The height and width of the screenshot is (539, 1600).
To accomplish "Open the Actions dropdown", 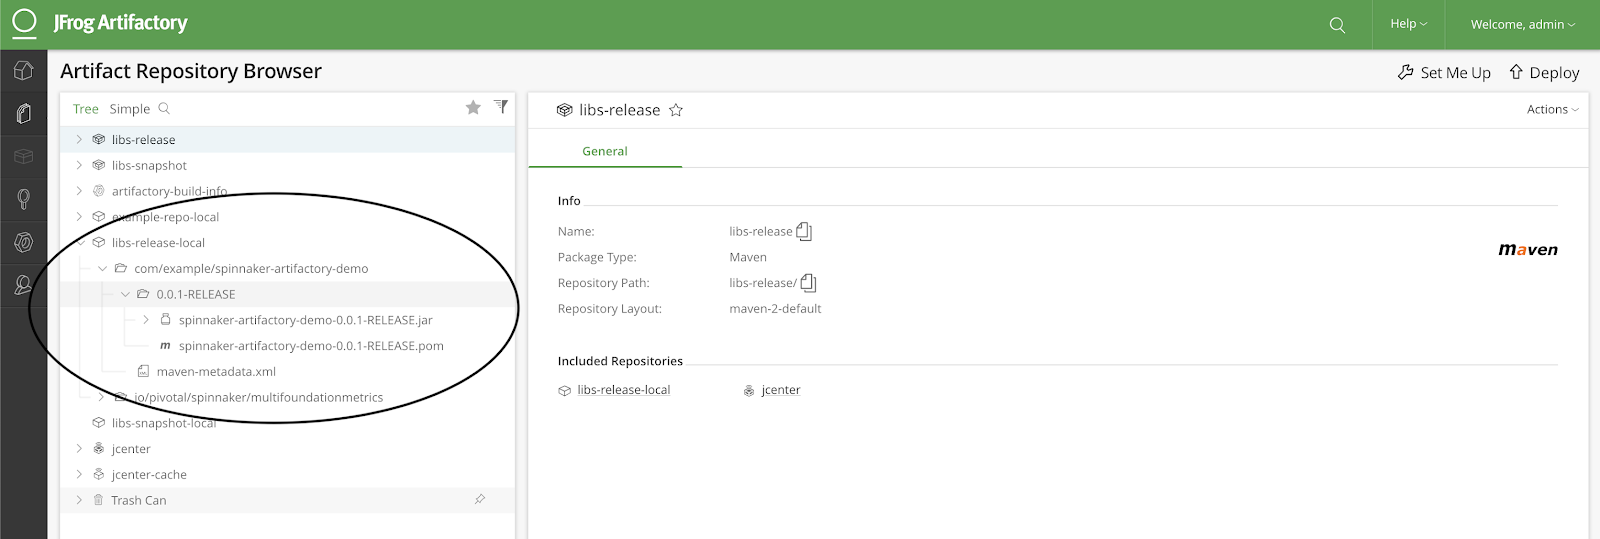I will click(x=1552, y=109).
